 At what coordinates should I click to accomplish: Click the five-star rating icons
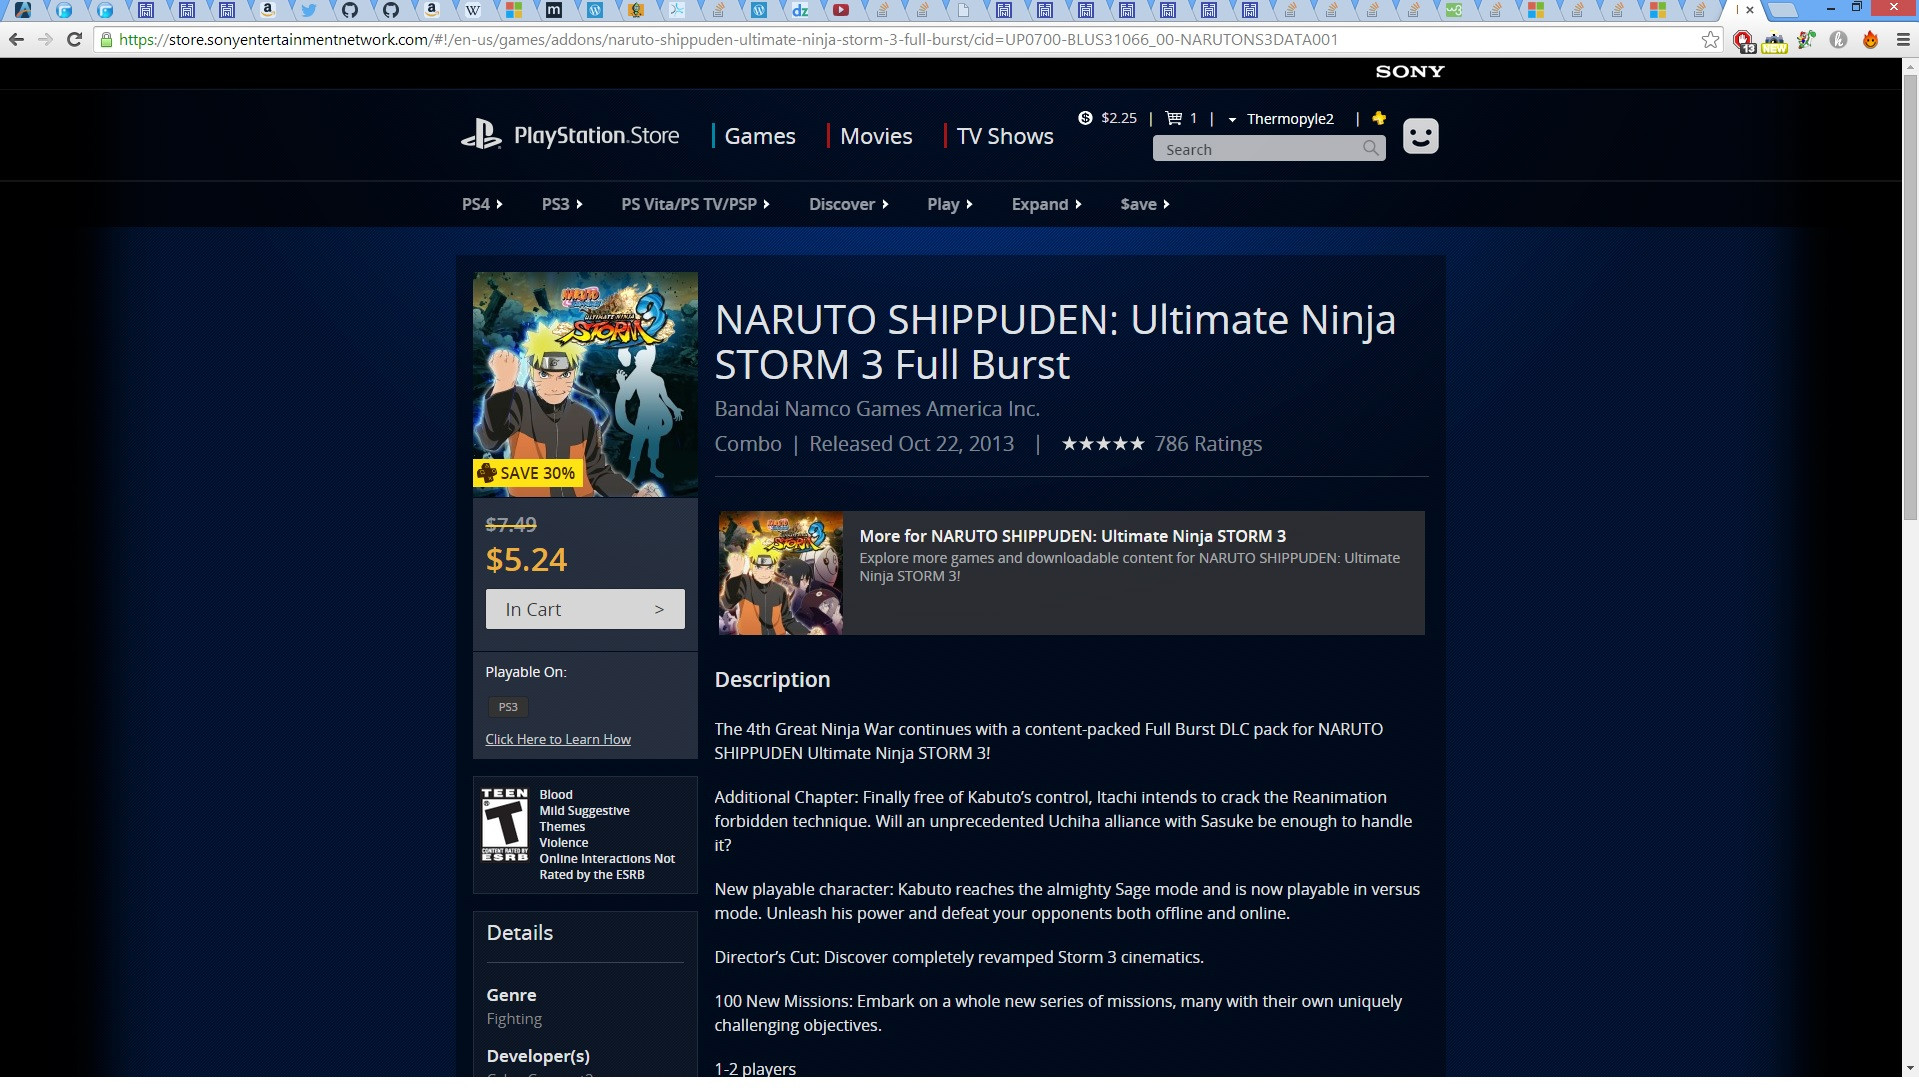point(1102,444)
